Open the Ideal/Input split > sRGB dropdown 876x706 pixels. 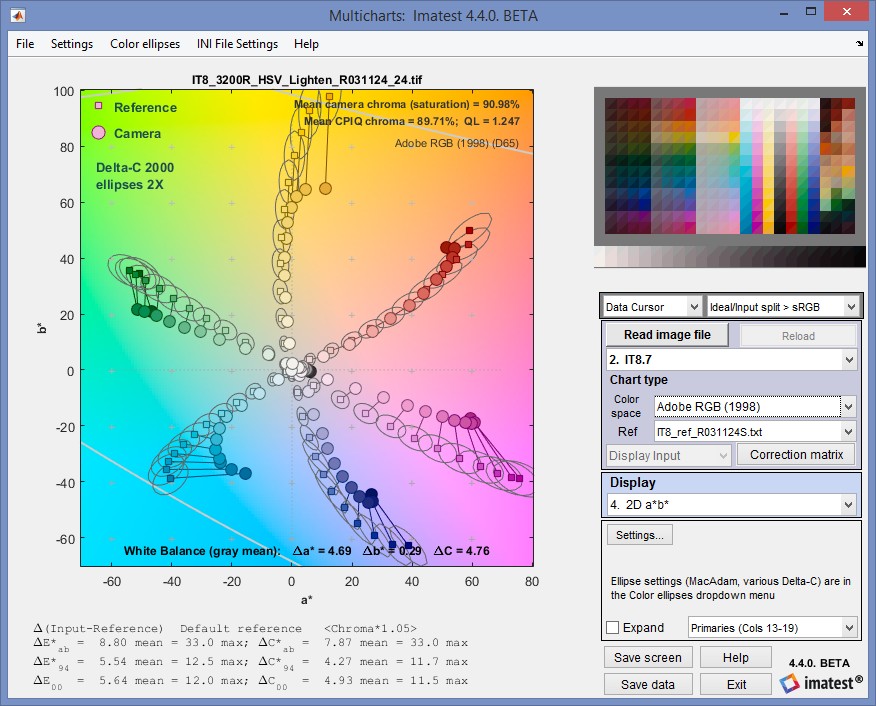783,307
